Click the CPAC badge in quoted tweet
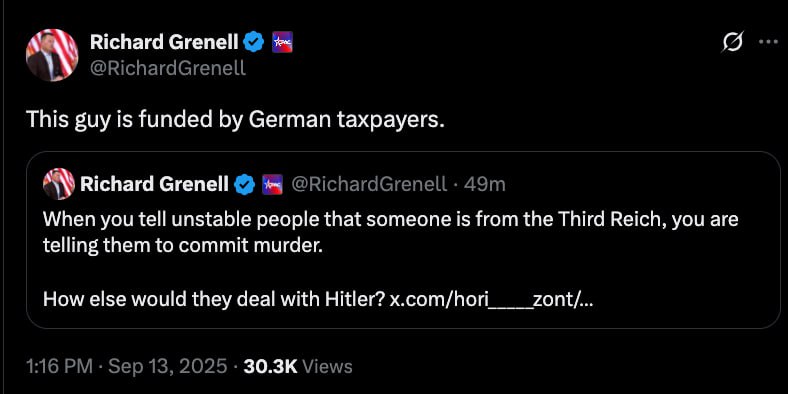The image size is (788, 394). tap(272, 185)
